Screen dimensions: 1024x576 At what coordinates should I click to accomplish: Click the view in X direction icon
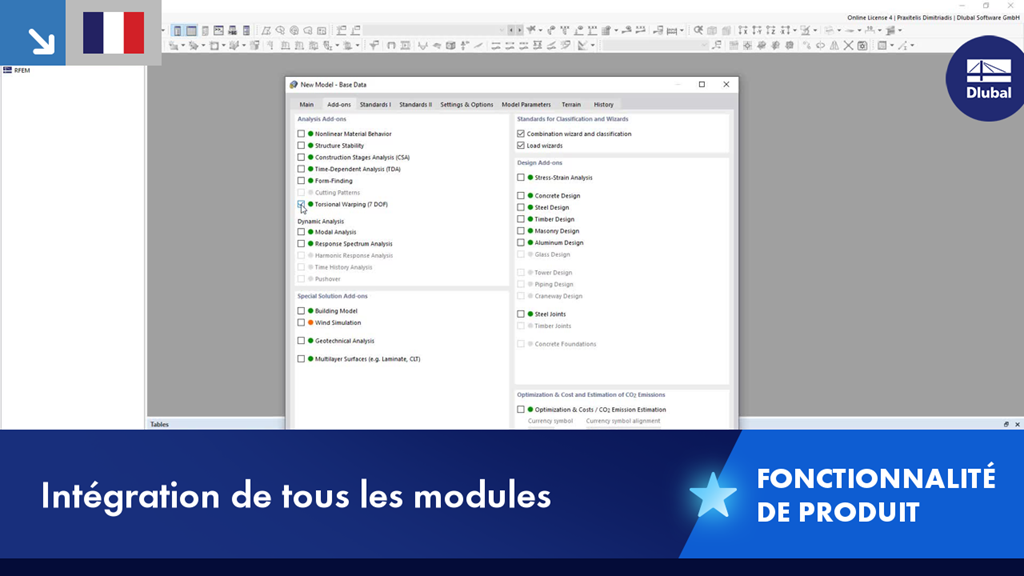743,30
